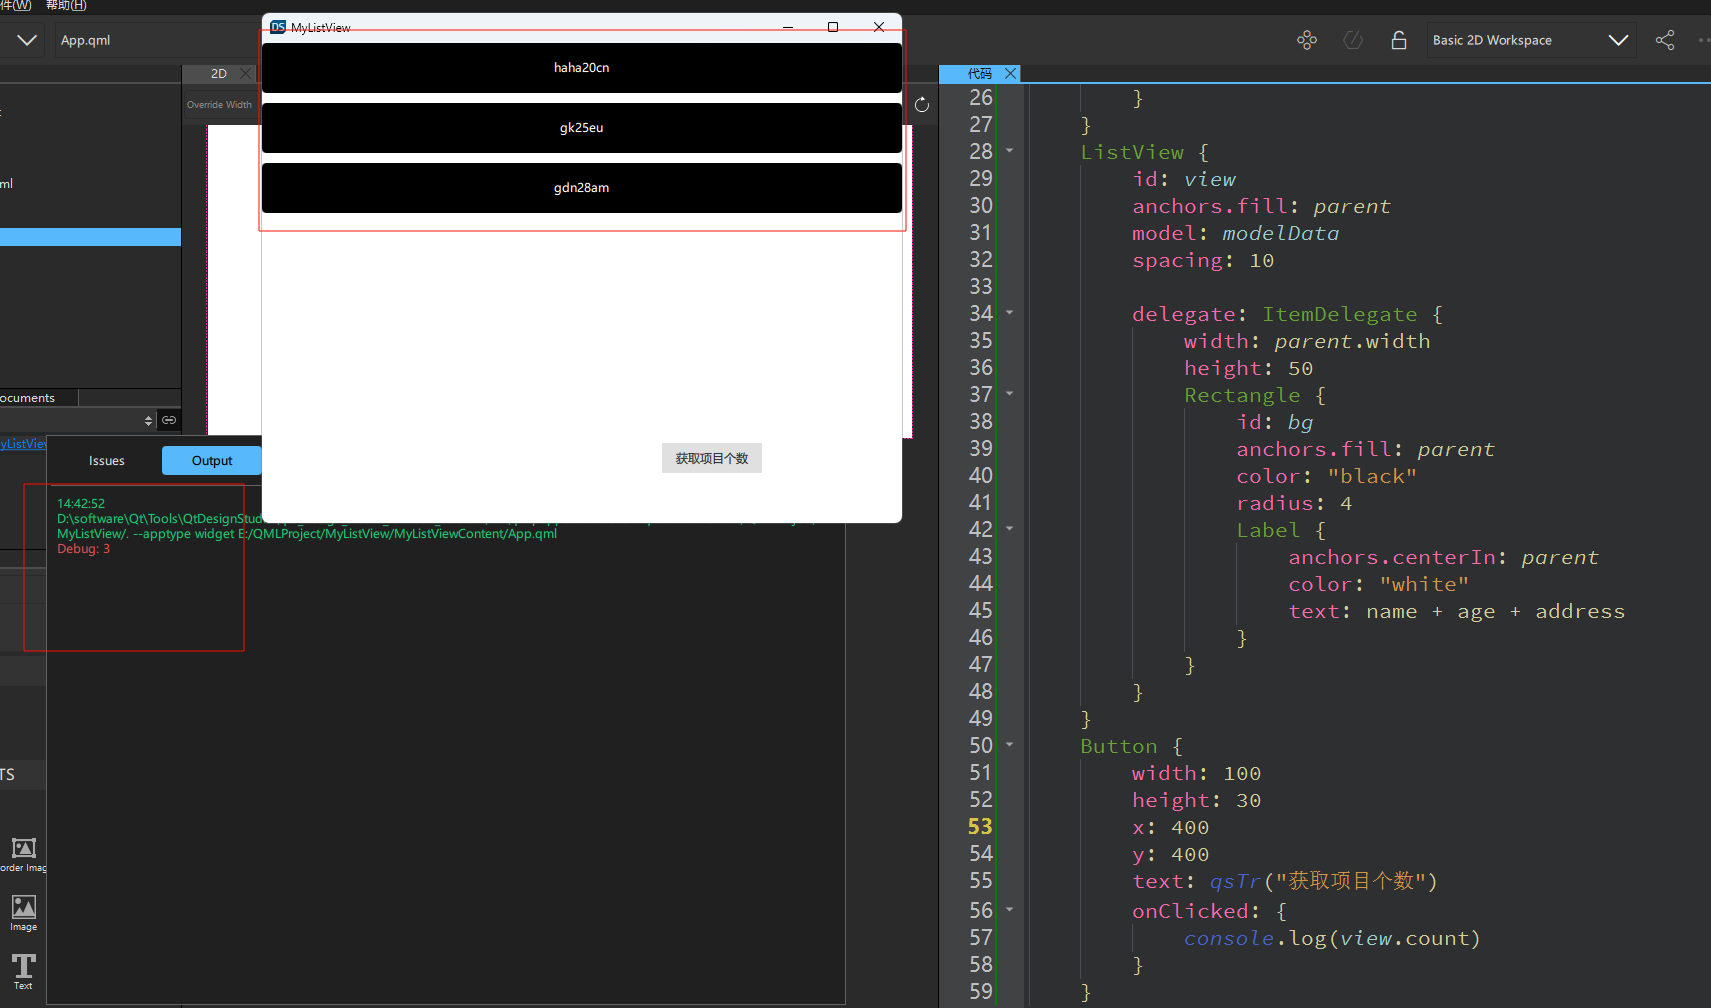Collapse the Rectangle block at line 37
The image size is (1711, 1008).
[x=1009, y=394]
